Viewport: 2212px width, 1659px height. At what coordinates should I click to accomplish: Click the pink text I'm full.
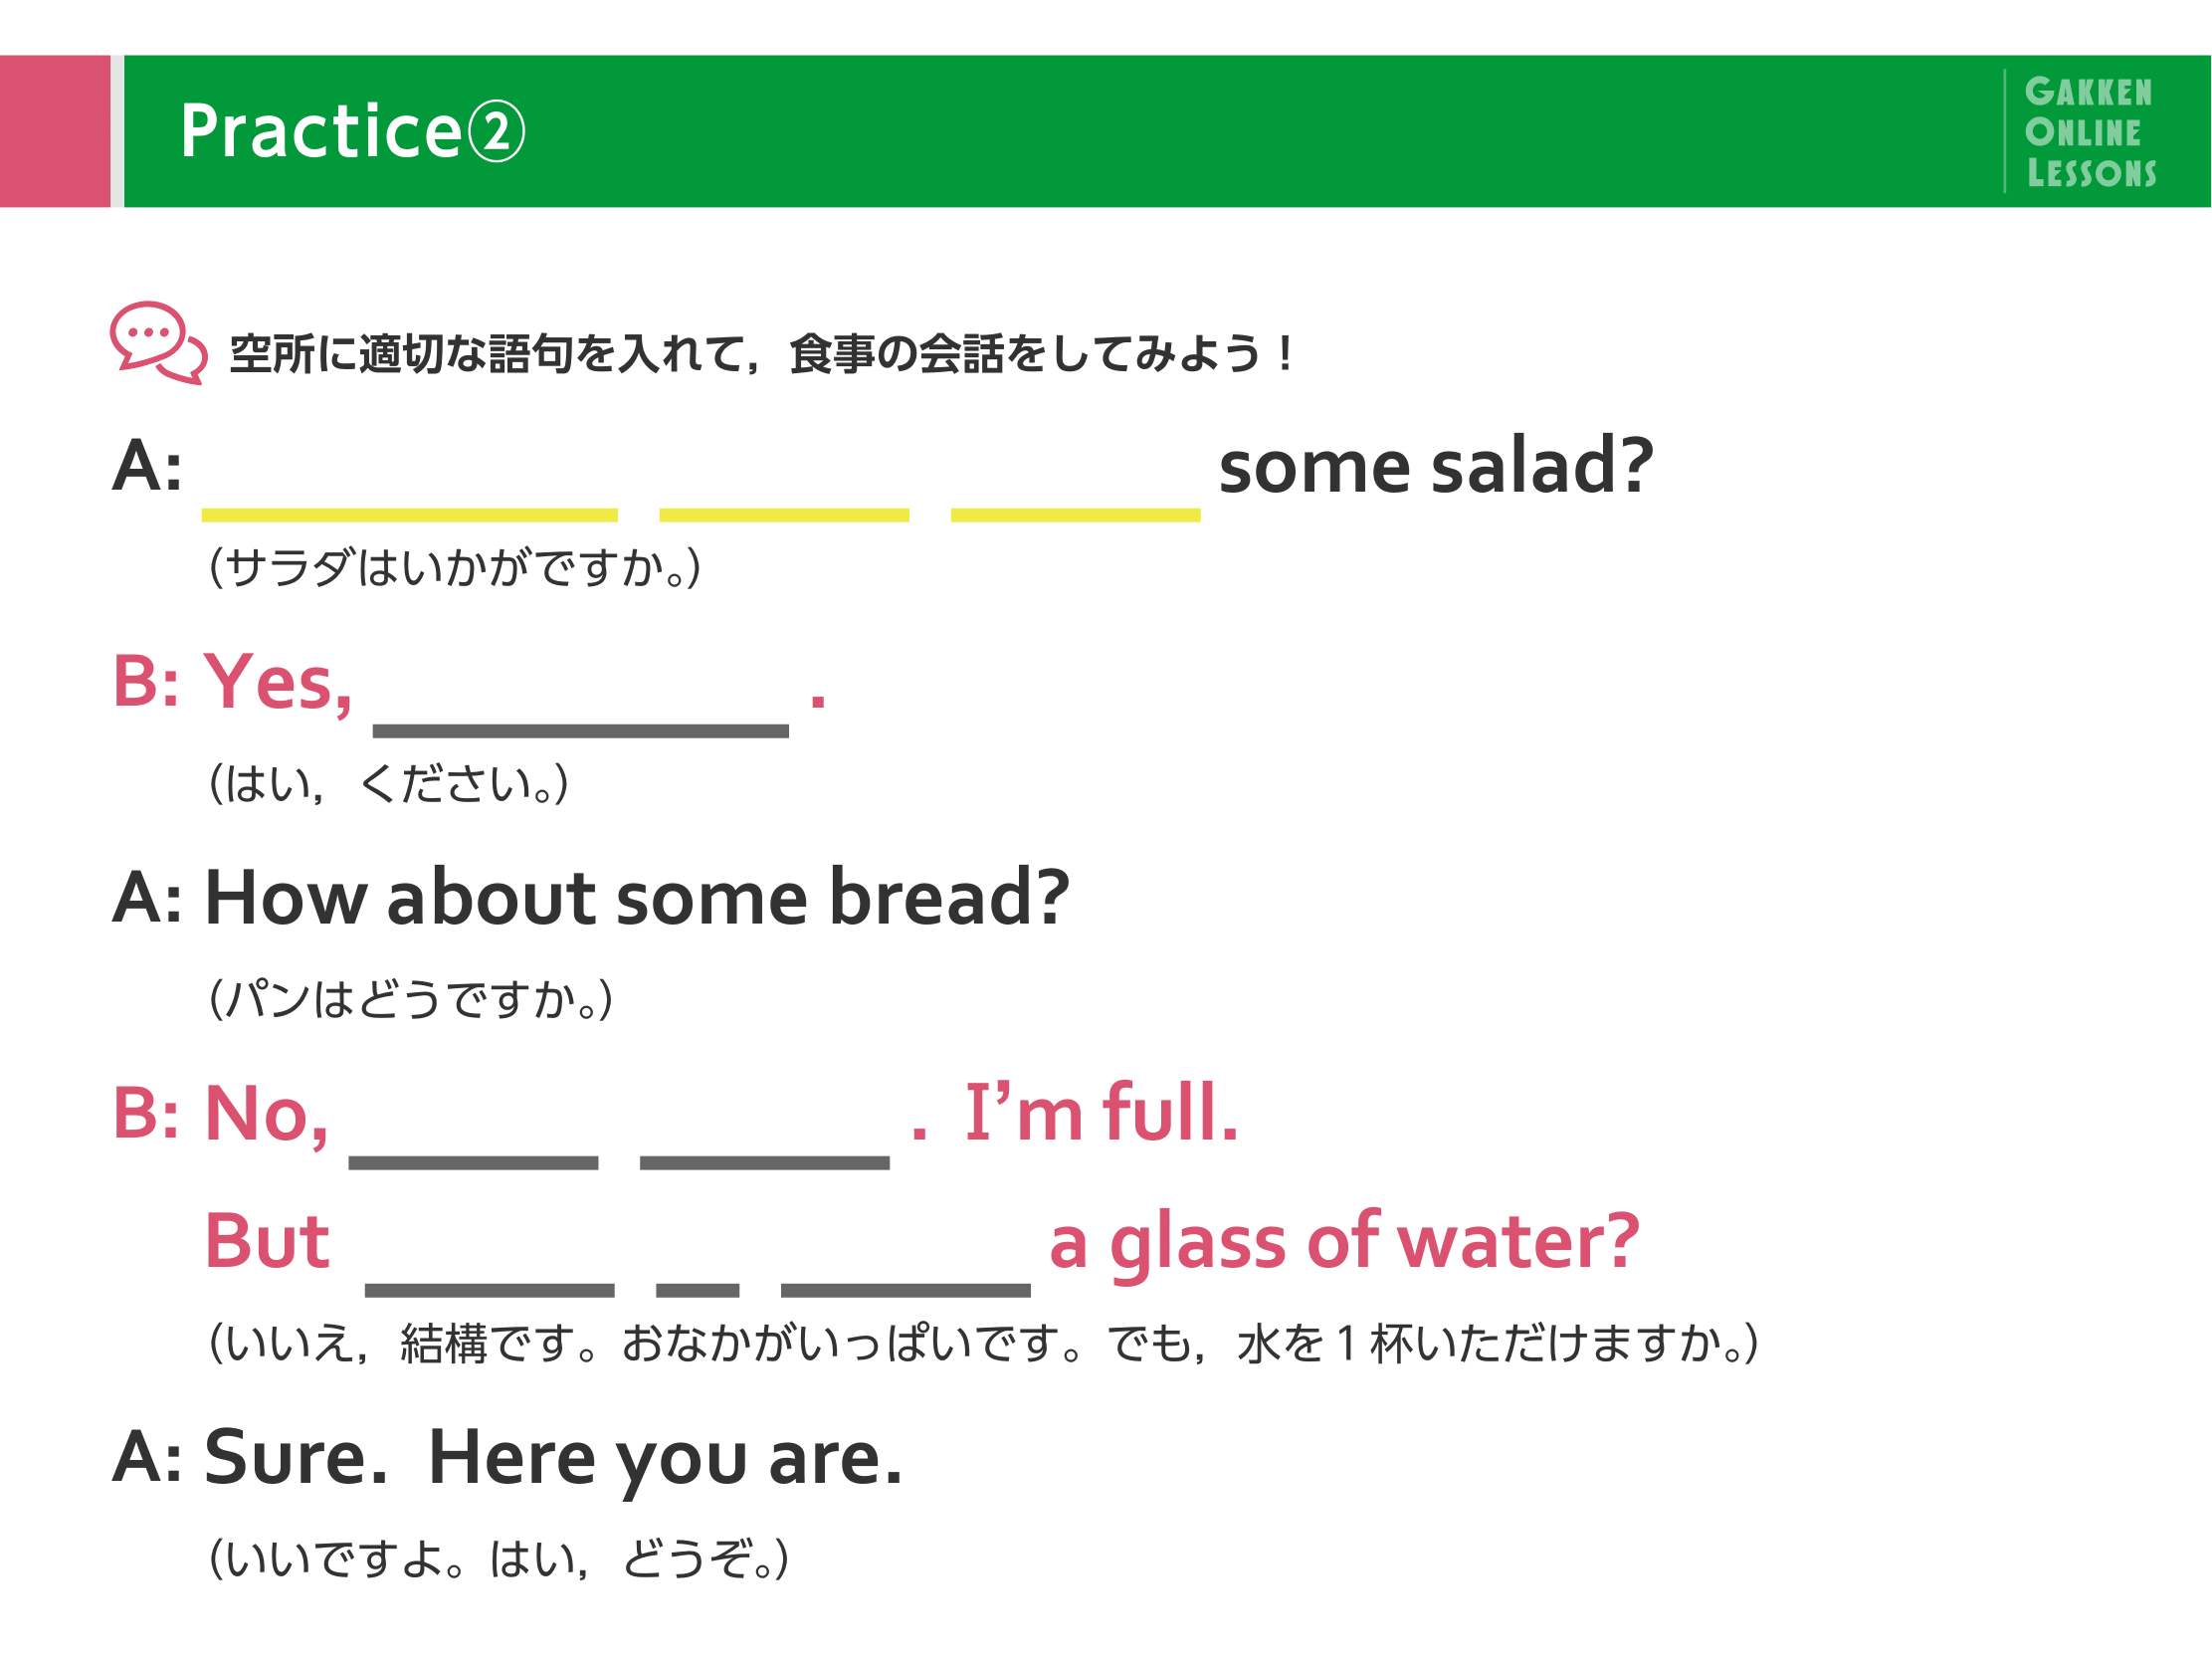[x=1101, y=1112]
